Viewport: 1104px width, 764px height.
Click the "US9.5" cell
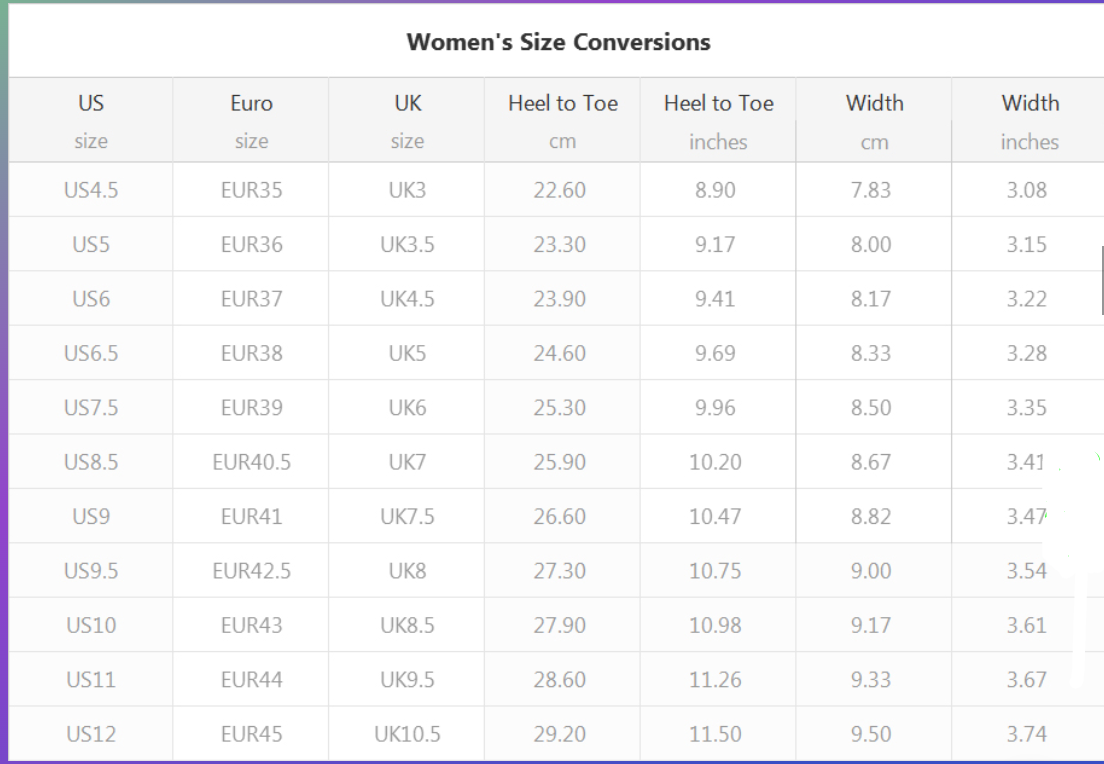point(91,570)
